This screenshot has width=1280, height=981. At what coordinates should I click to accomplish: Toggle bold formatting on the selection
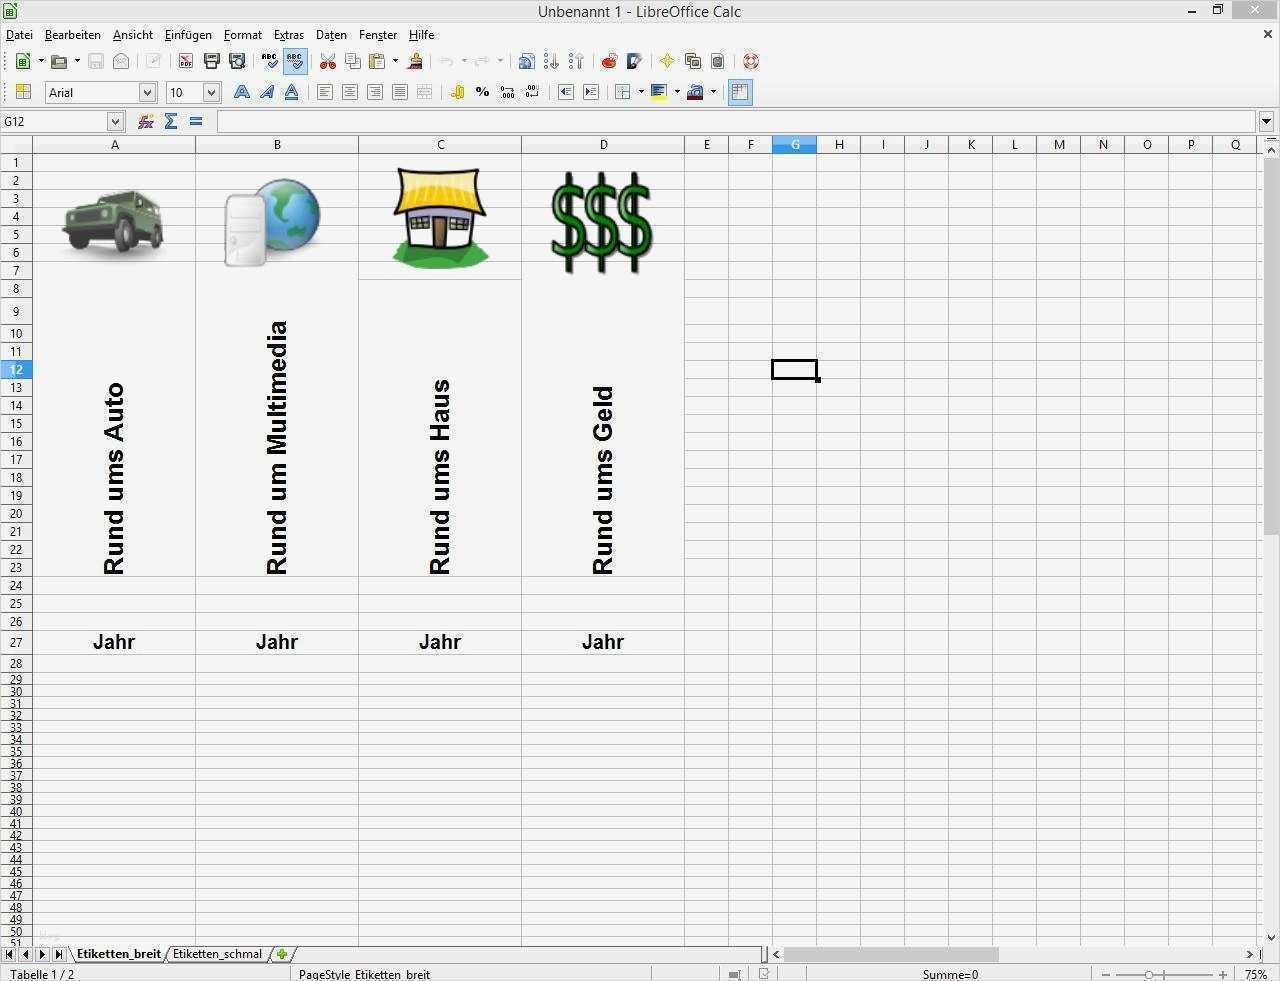click(x=241, y=92)
